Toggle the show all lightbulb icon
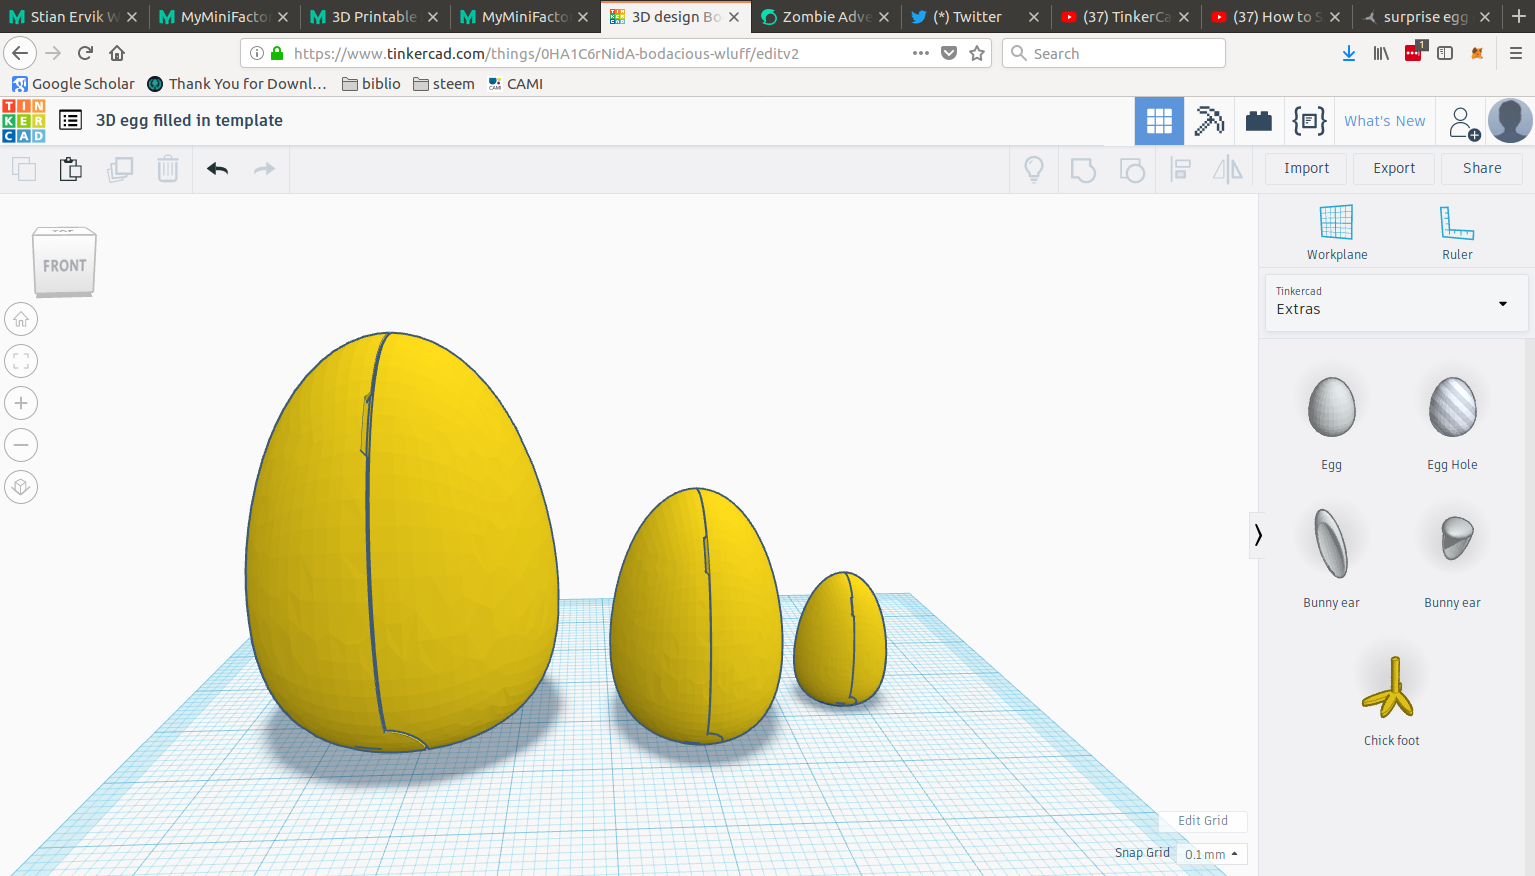Viewport: 1535px width, 876px height. pyautogui.click(x=1034, y=169)
